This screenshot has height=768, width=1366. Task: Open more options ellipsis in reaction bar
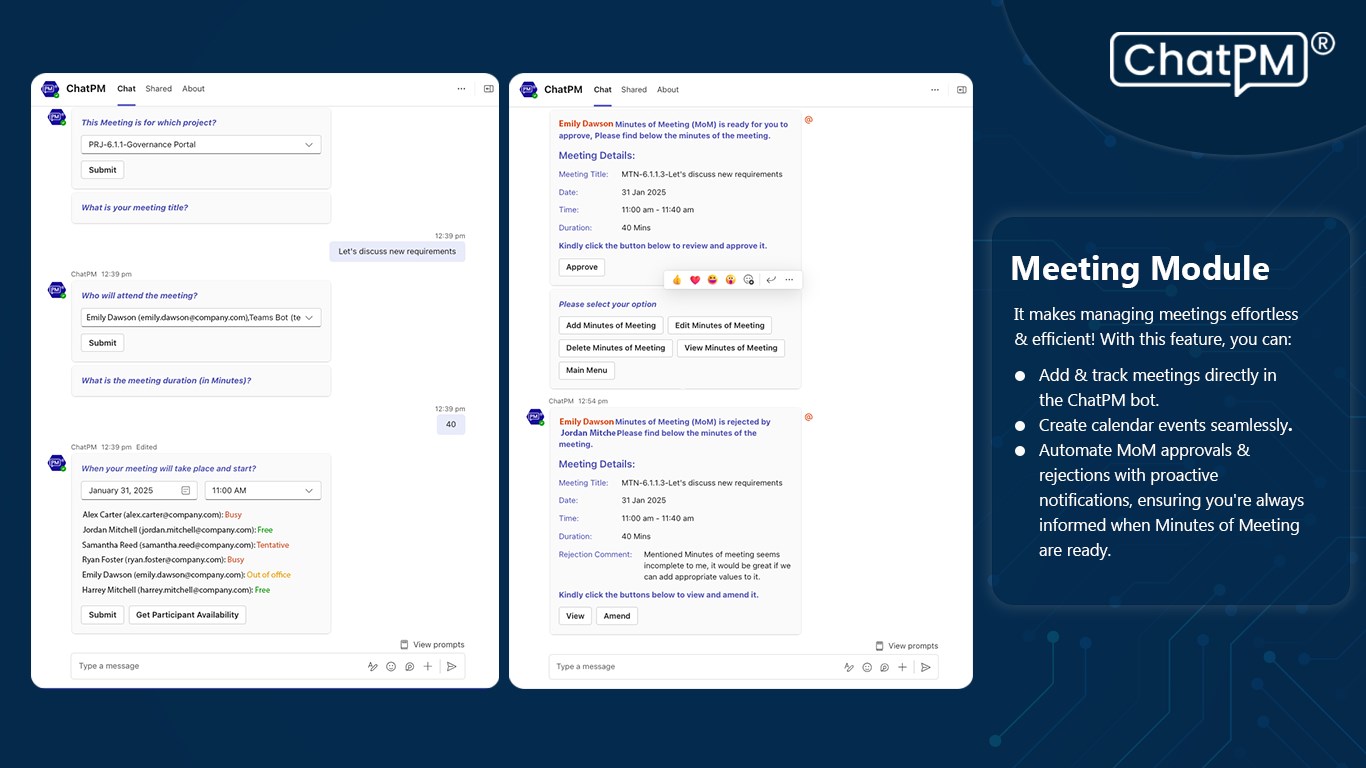[x=789, y=280]
